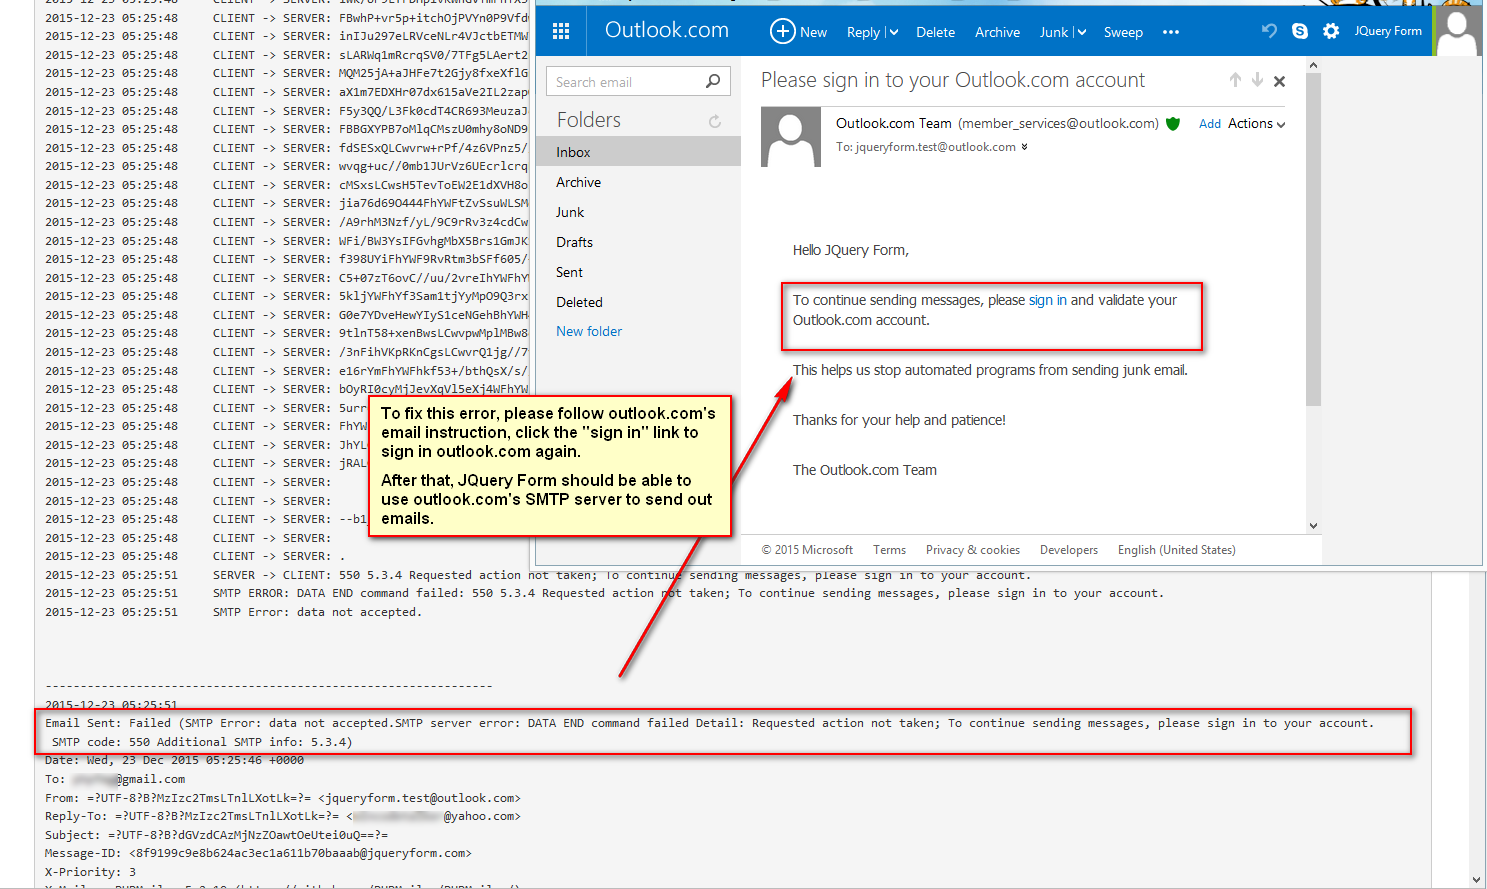This screenshot has height=889, width=1487.
Task: Click the 'X-Priority: 3' log line
Action: (x=90, y=872)
